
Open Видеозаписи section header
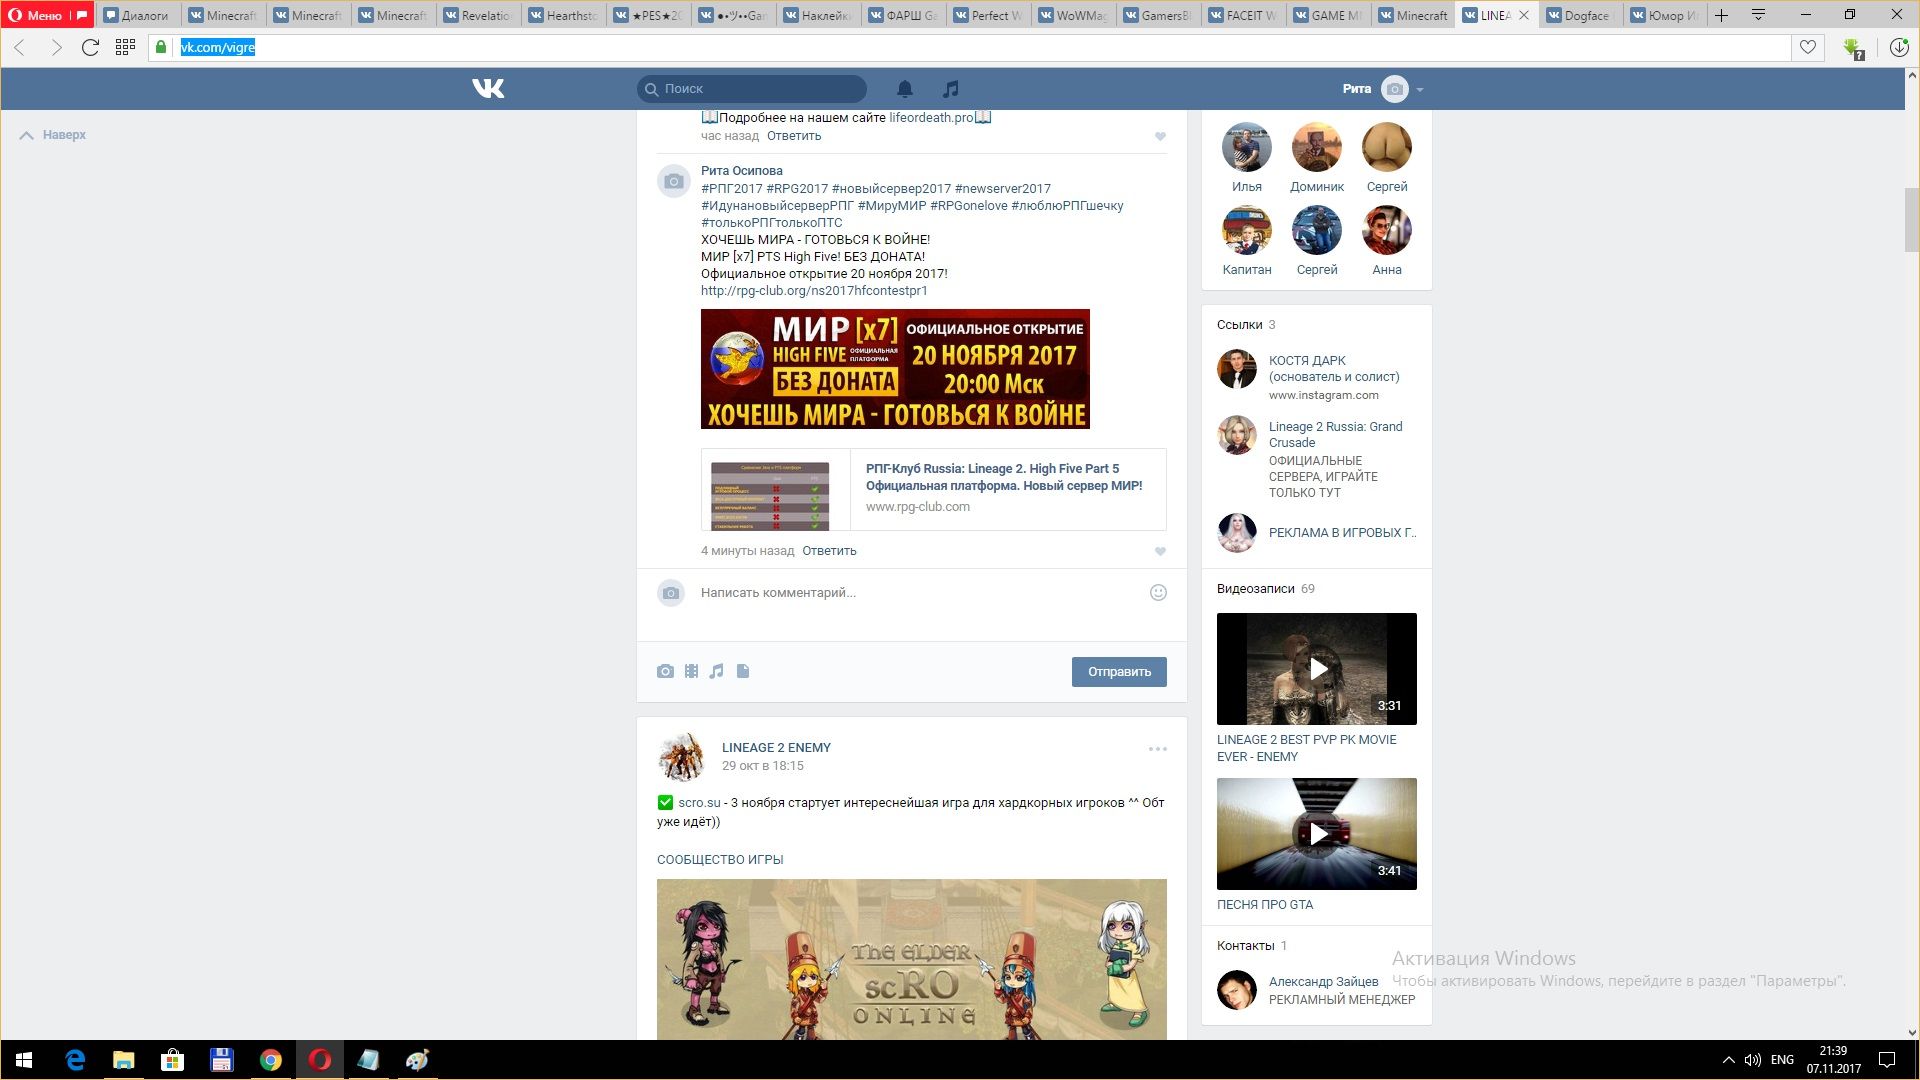(1256, 589)
